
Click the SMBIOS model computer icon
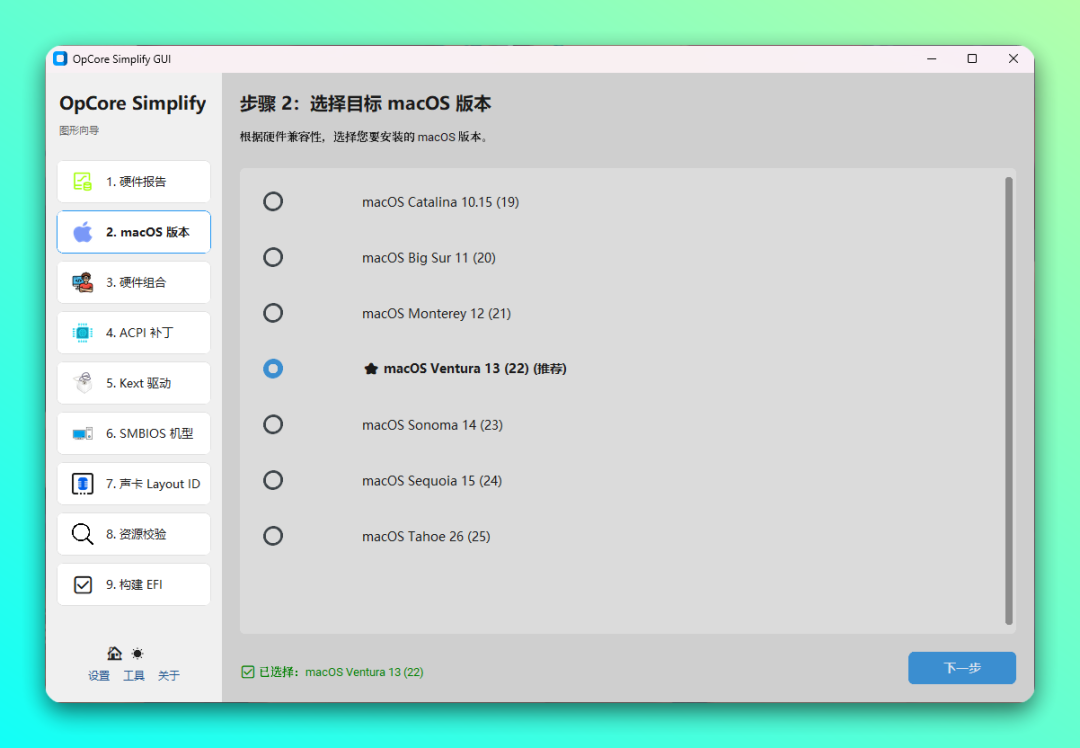83,433
